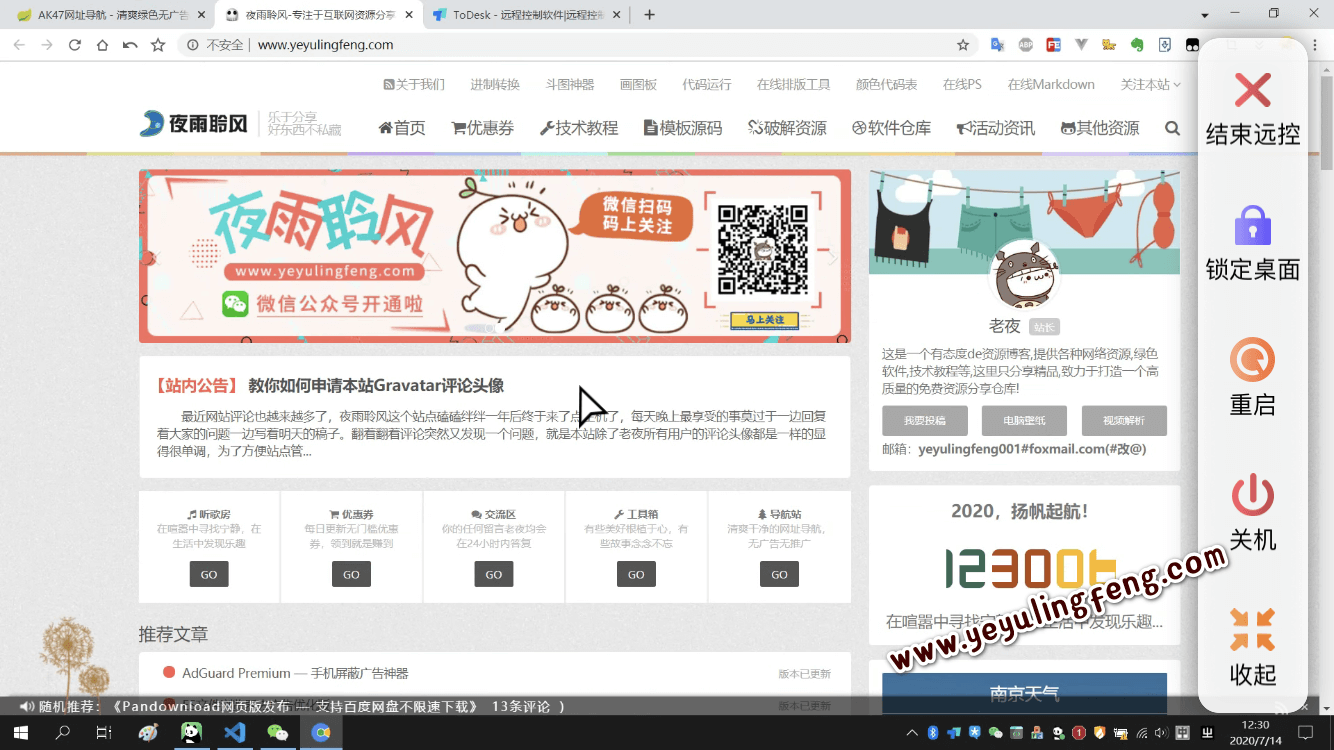Open the Windows Start menu
This screenshot has height=750, width=1334.
(20, 732)
